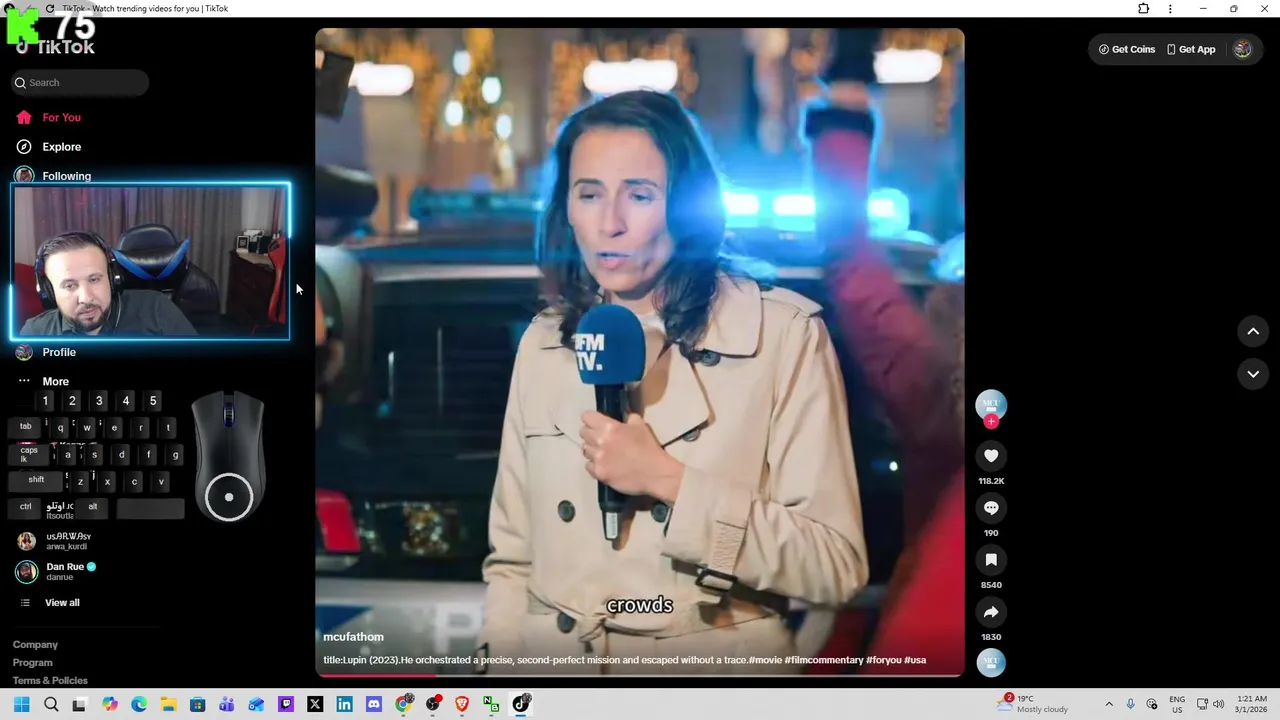Open File Explorer from taskbar

point(168,704)
